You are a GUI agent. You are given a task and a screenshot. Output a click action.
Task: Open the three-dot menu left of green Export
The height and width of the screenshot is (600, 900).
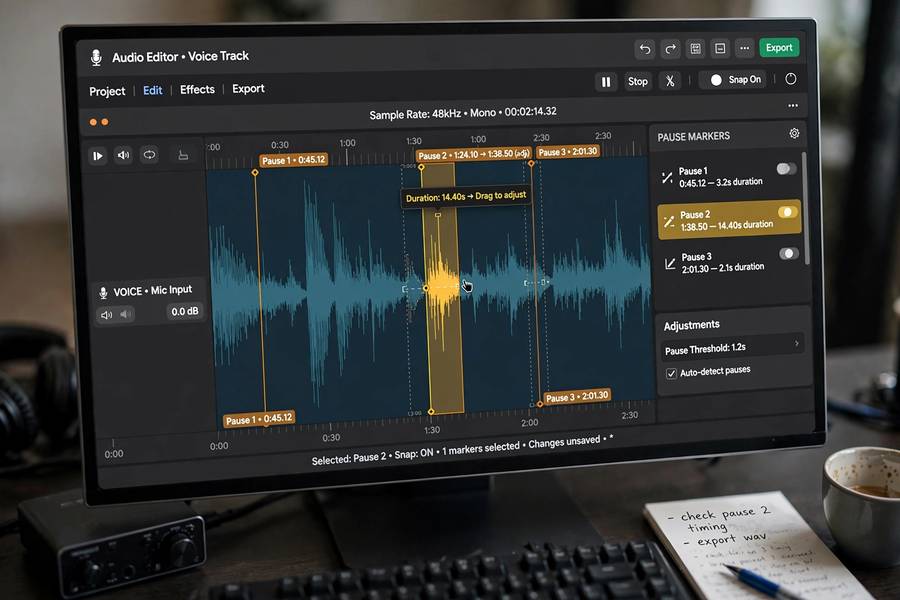coord(744,48)
